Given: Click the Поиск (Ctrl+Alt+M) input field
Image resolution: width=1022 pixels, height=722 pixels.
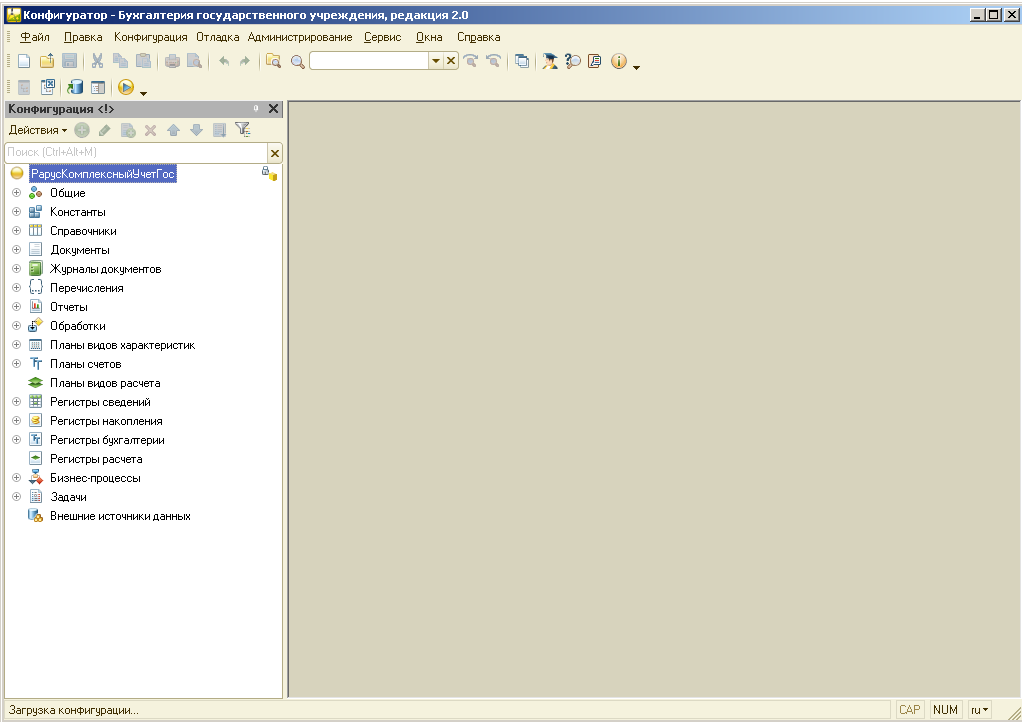Looking at the screenshot, I should pos(136,152).
